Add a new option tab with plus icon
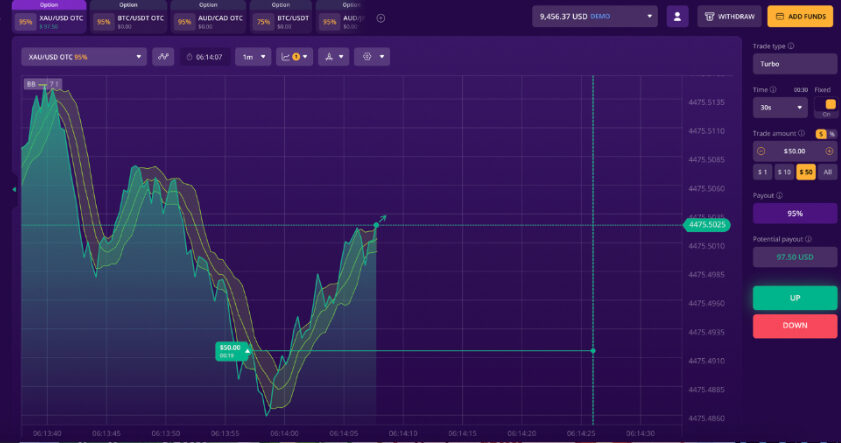The height and width of the screenshot is (443, 841). [381, 18]
